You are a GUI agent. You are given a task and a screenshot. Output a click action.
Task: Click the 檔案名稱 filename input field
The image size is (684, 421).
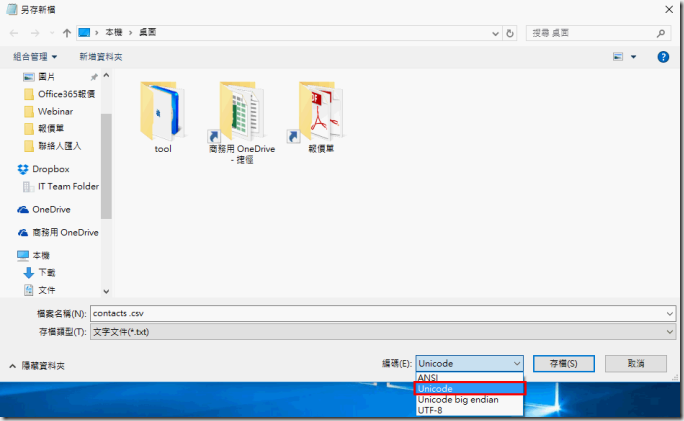tap(380, 313)
